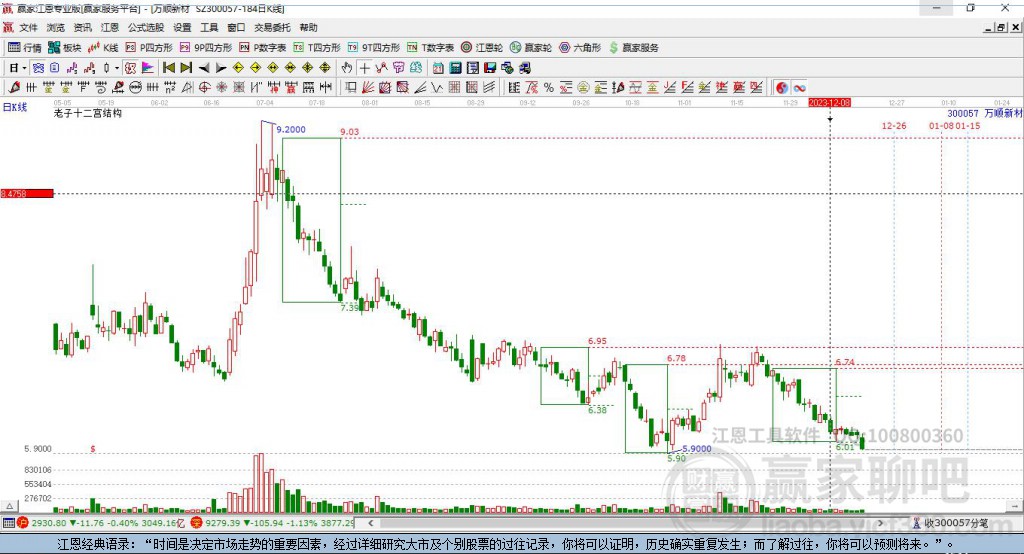Open the P四方形 tool

[149, 48]
